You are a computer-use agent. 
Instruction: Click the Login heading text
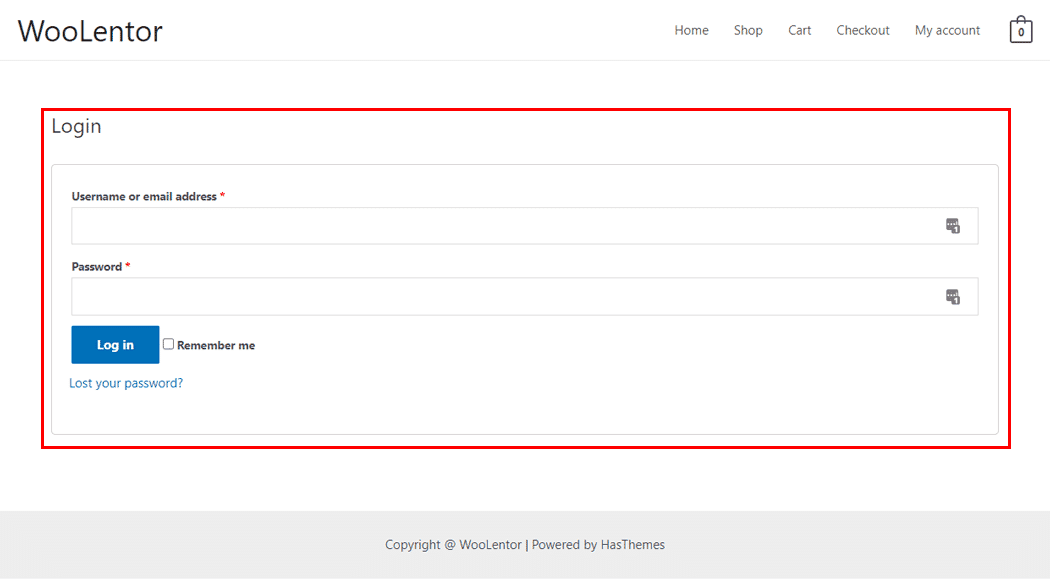(76, 127)
